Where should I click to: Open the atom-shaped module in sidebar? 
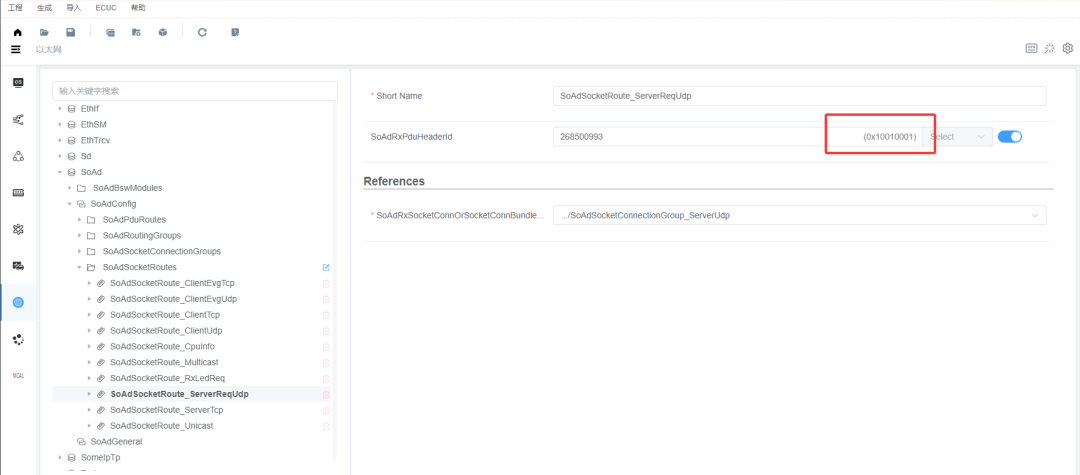pyautogui.click(x=19, y=229)
